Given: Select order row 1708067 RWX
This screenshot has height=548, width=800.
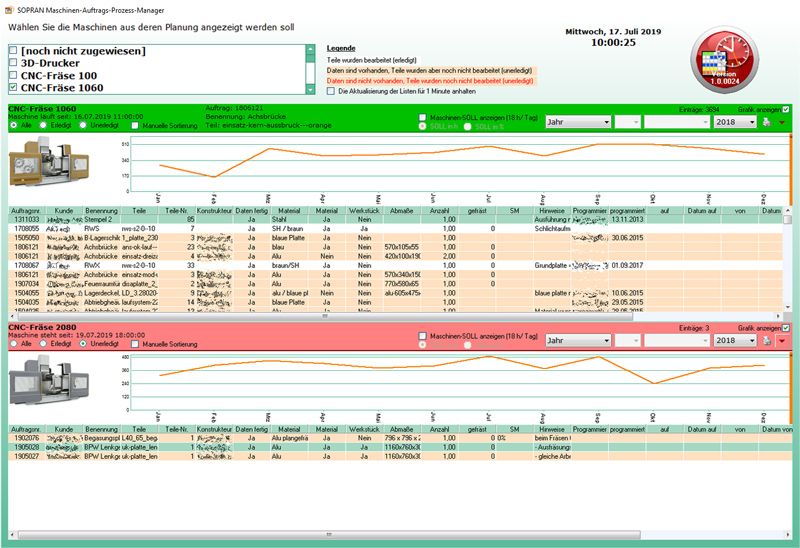Looking at the screenshot, I should [395, 265].
